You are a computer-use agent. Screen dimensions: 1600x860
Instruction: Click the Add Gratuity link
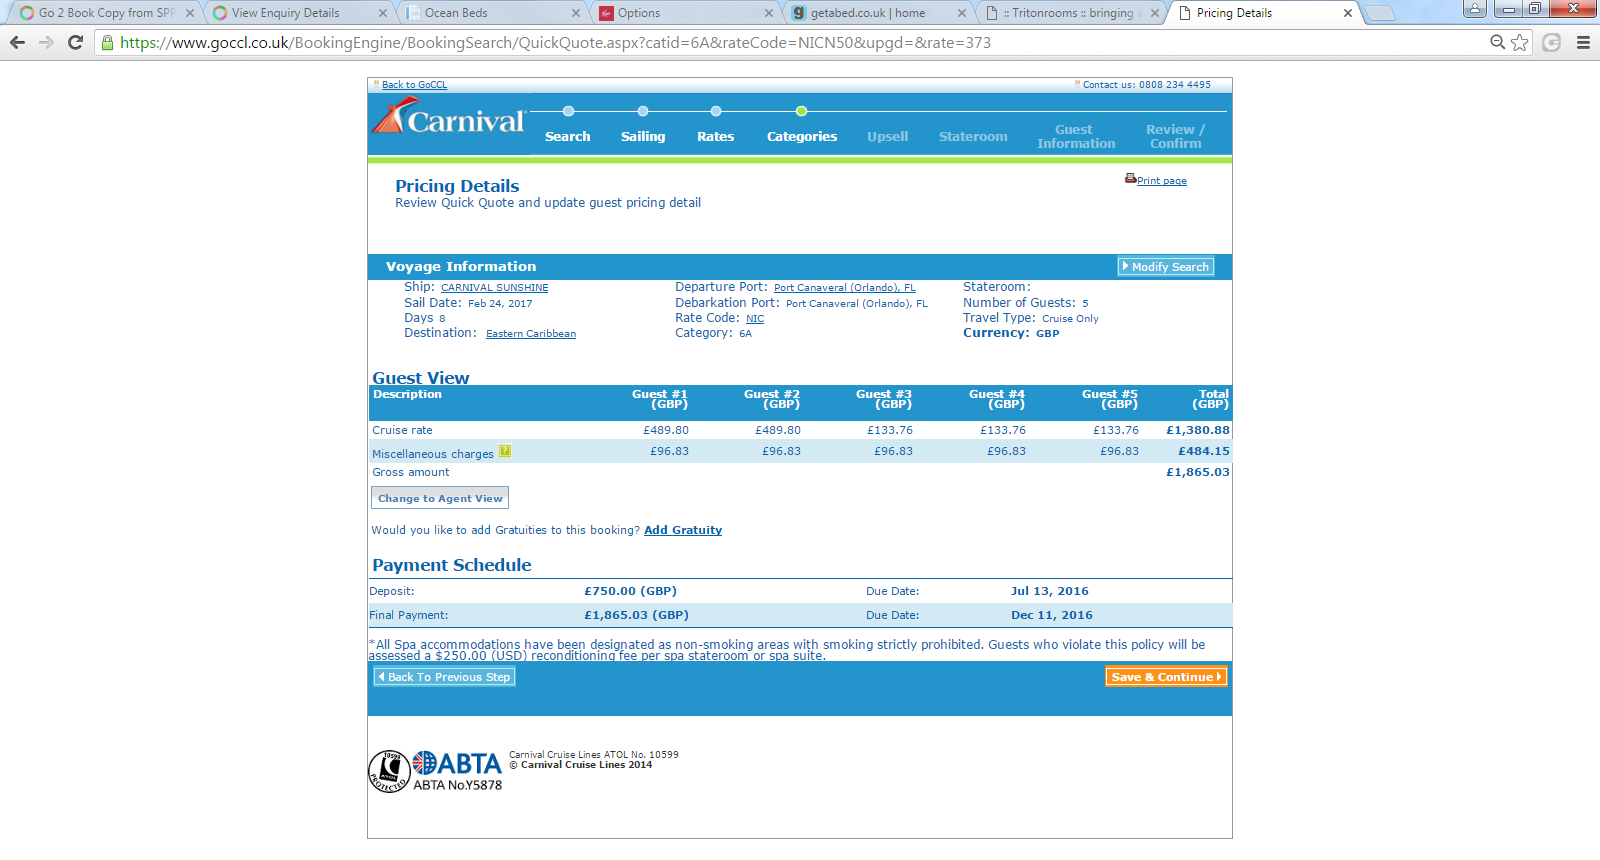[683, 530]
